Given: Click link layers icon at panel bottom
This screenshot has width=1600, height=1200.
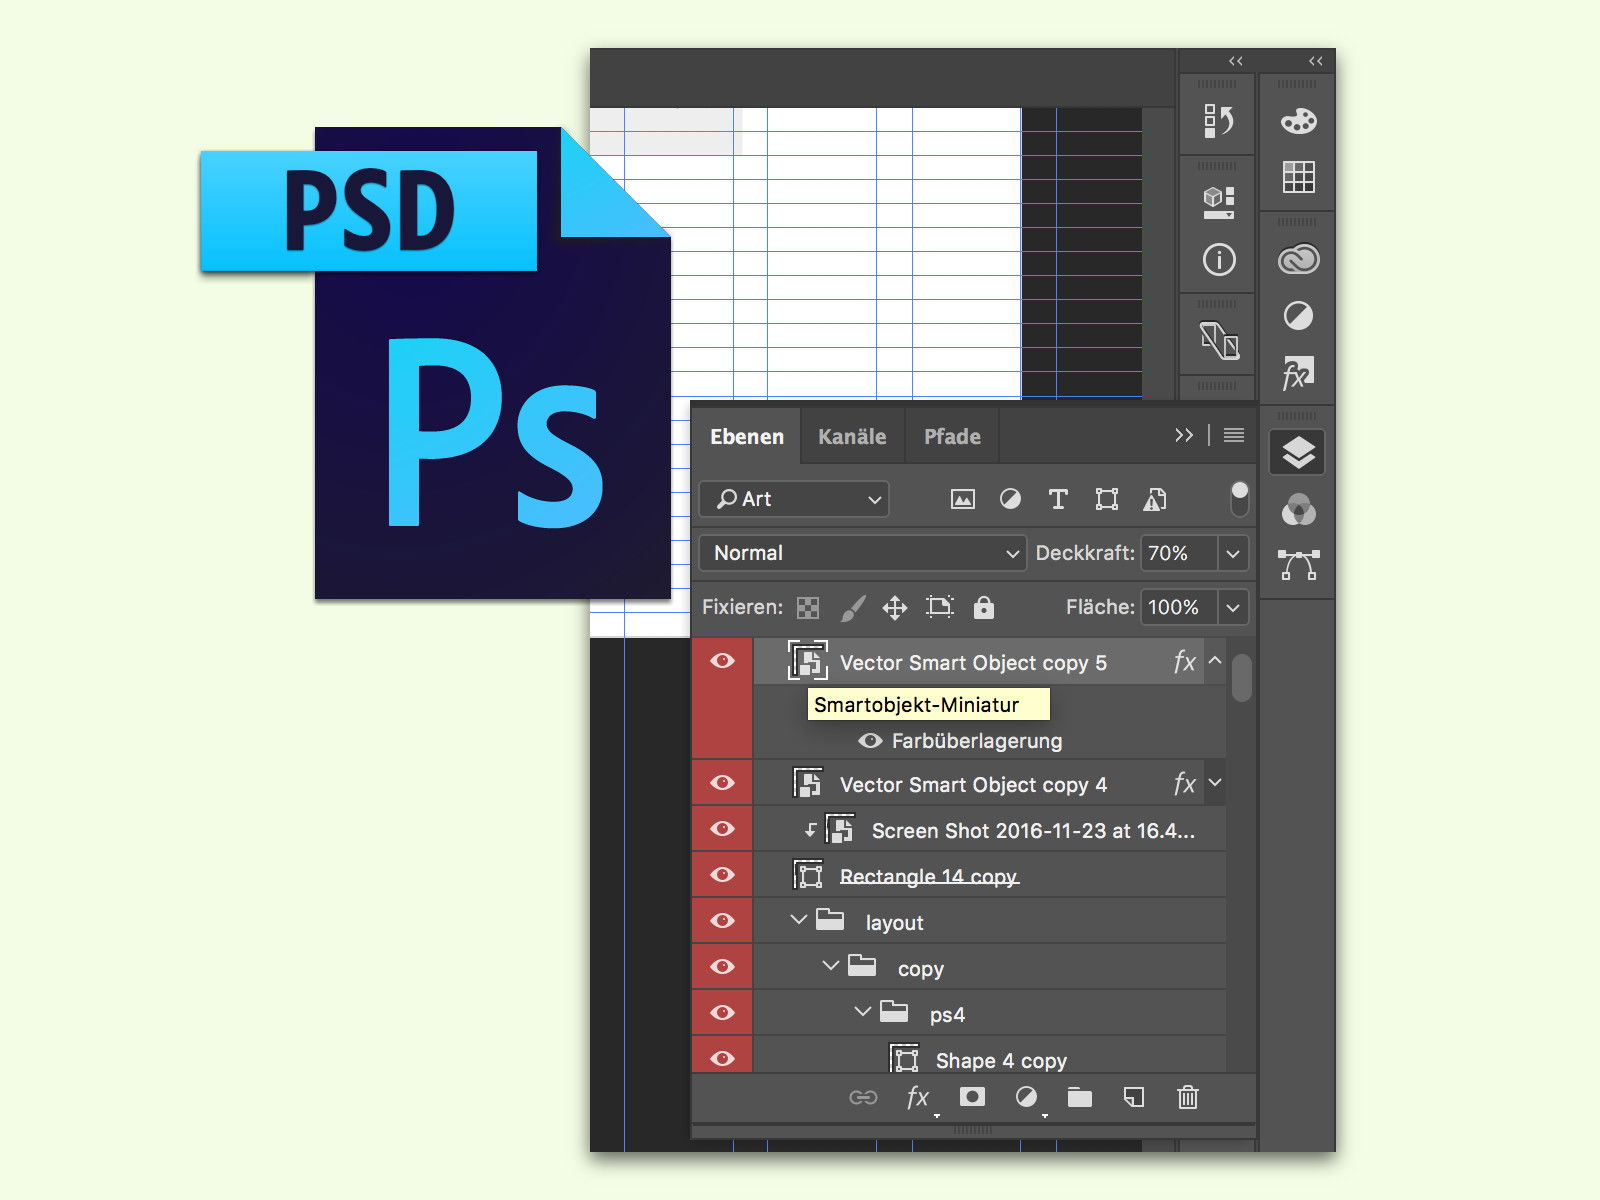Looking at the screenshot, I should point(863,1098).
